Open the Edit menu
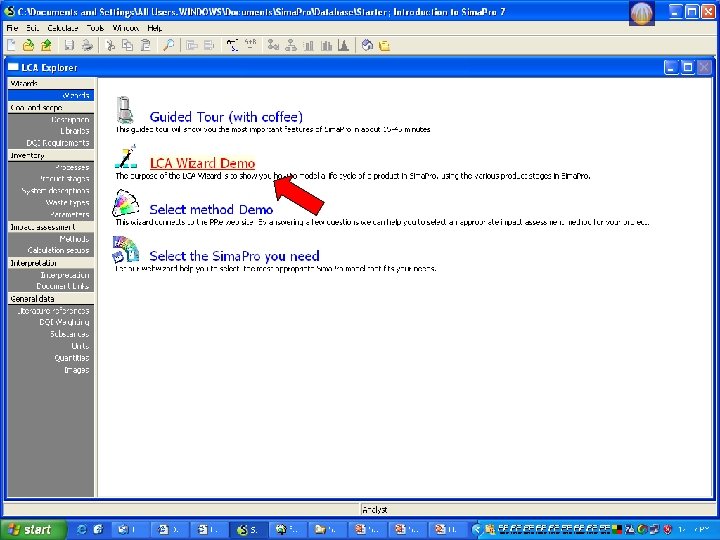 (32, 28)
